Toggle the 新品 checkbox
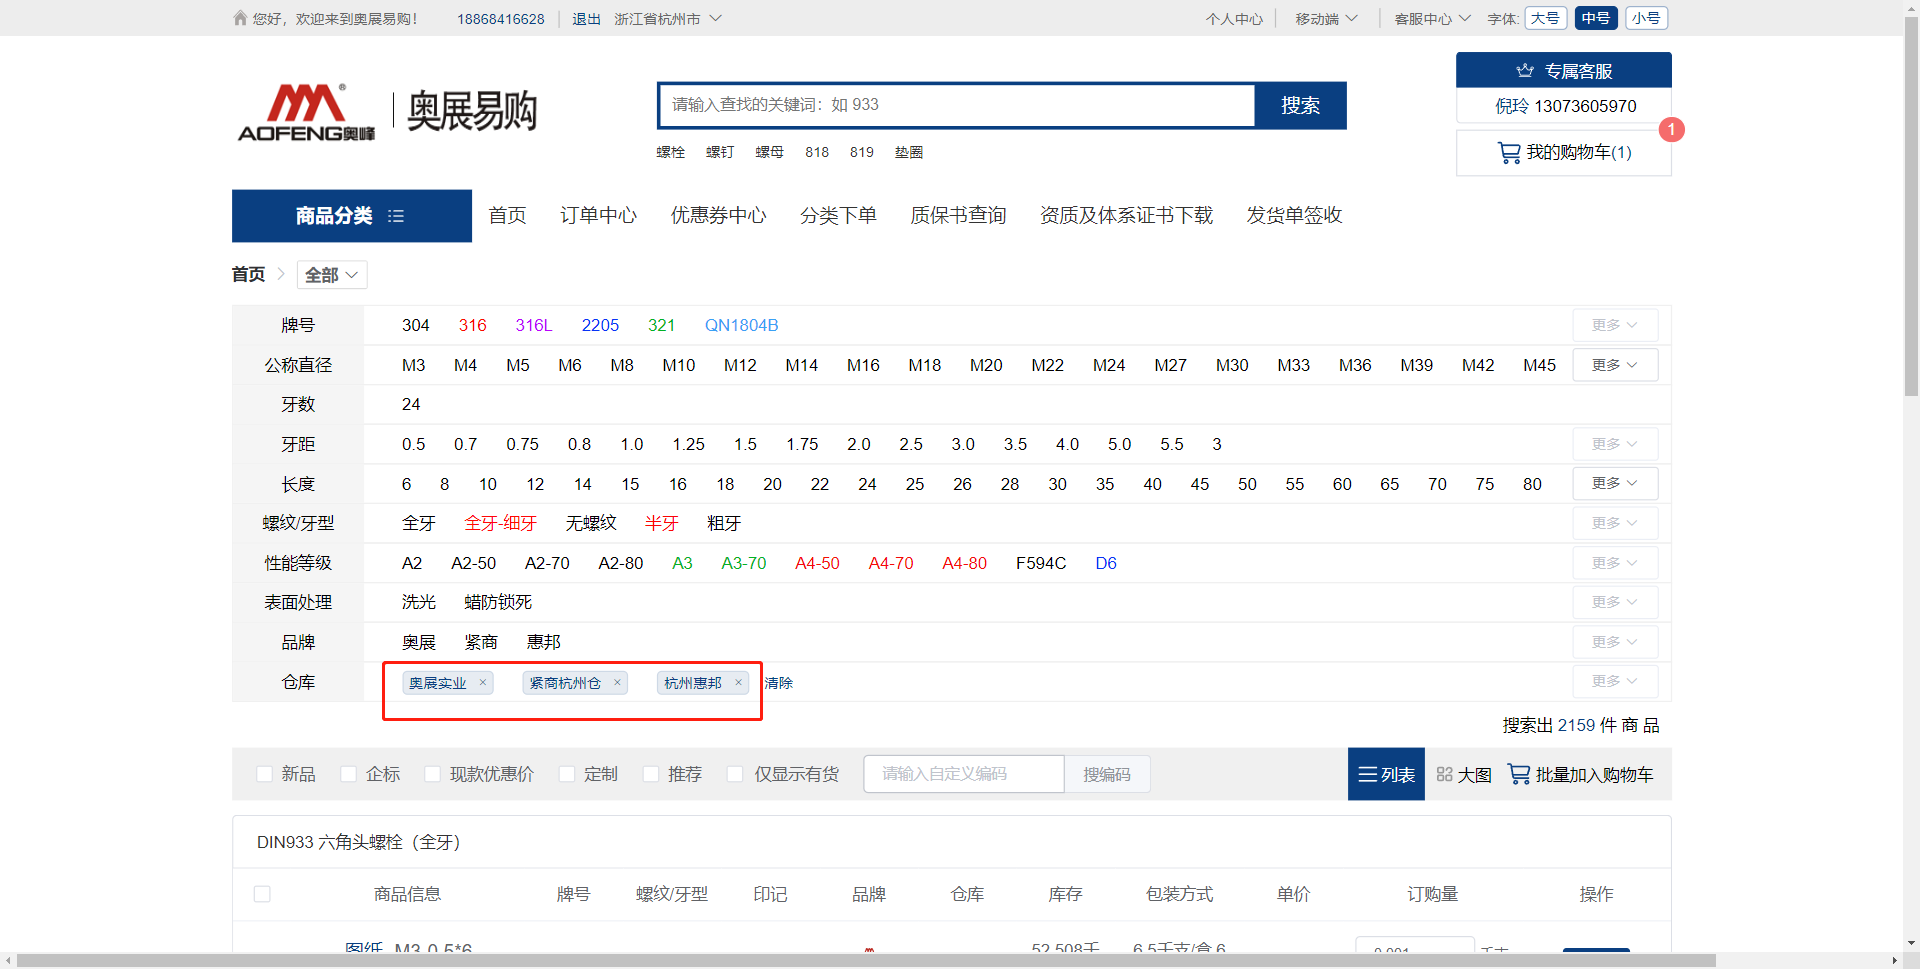This screenshot has height=969, width=1920. point(264,774)
